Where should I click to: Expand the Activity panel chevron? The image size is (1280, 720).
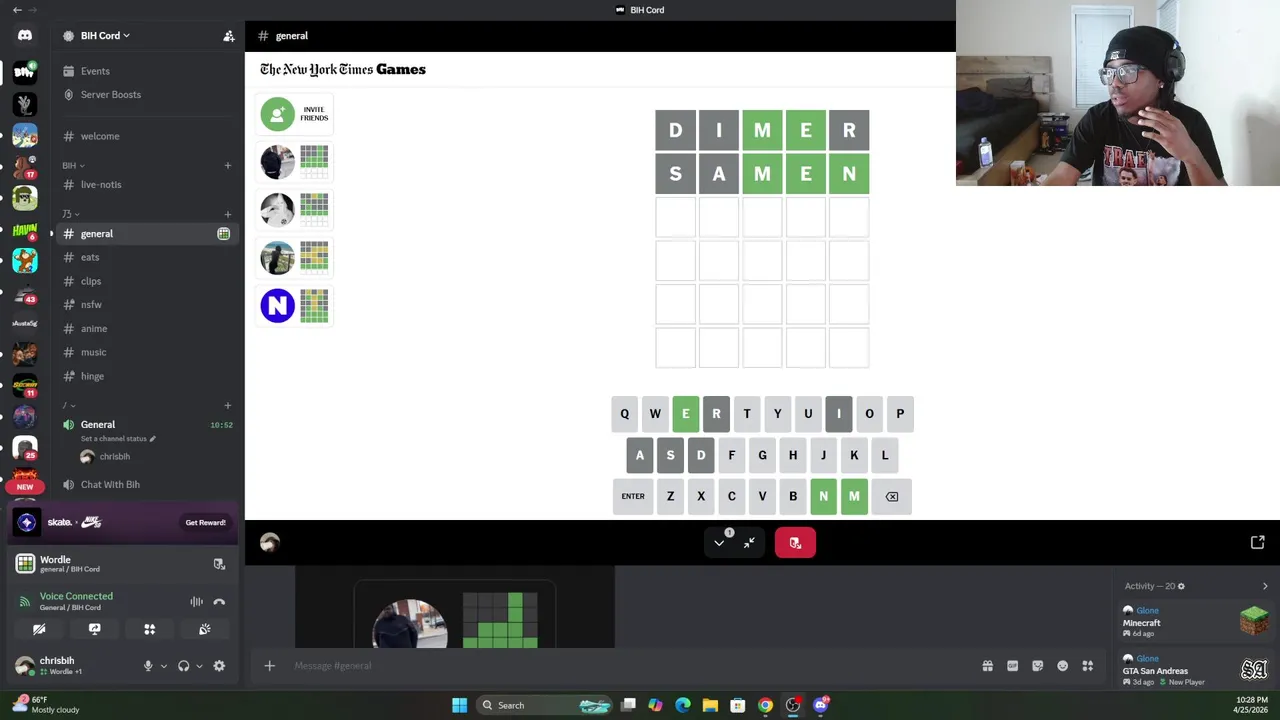click(1265, 587)
